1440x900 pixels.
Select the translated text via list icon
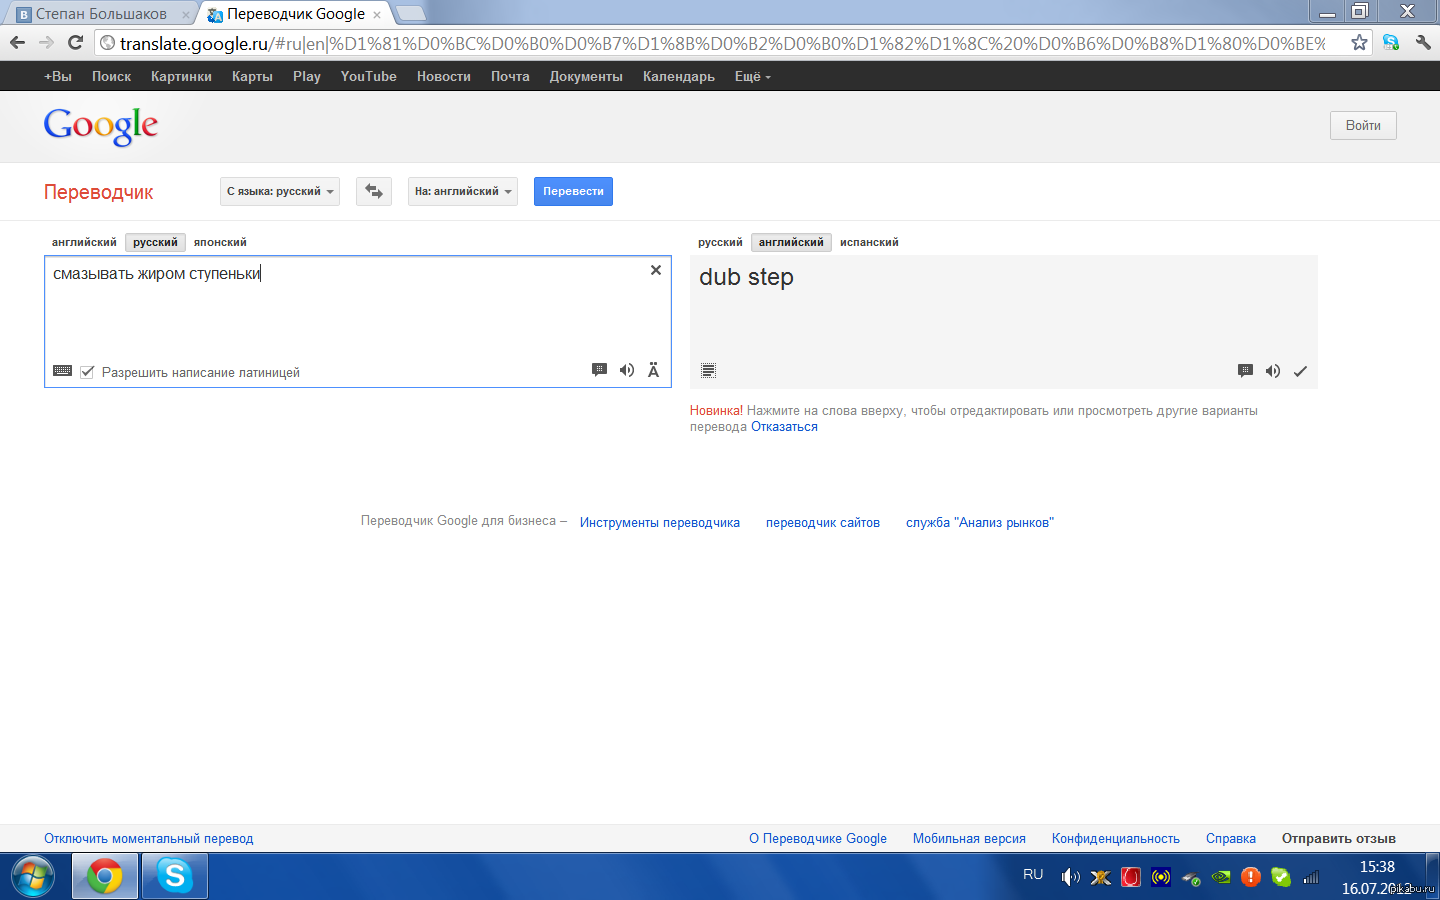708,371
